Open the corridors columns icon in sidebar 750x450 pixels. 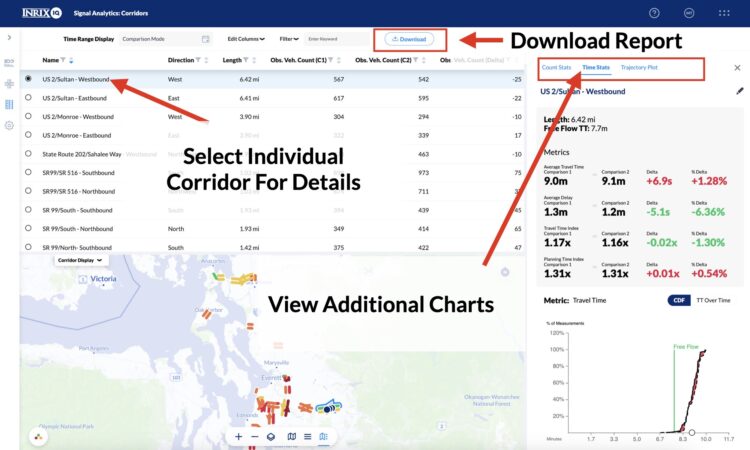(9, 104)
